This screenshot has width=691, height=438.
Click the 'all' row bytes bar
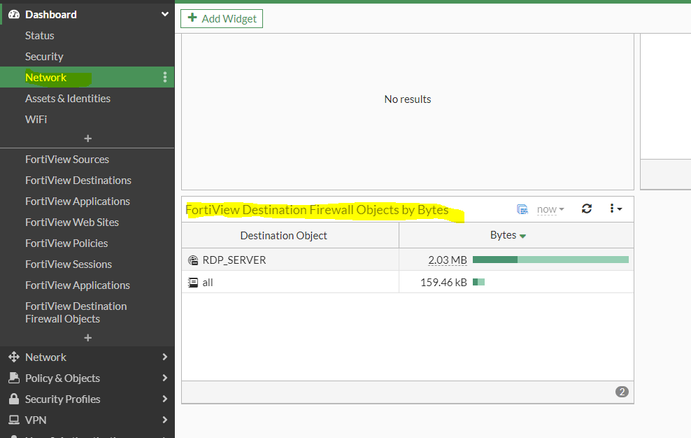pos(479,282)
